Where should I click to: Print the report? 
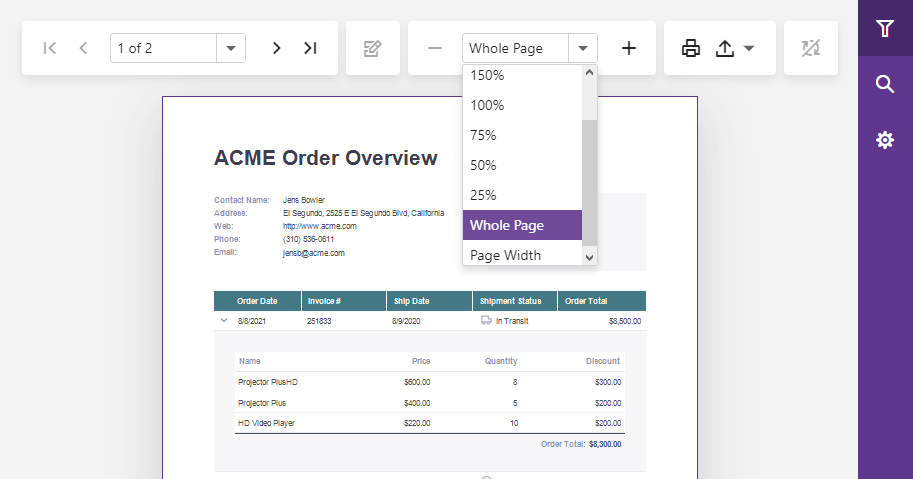coord(691,48)
